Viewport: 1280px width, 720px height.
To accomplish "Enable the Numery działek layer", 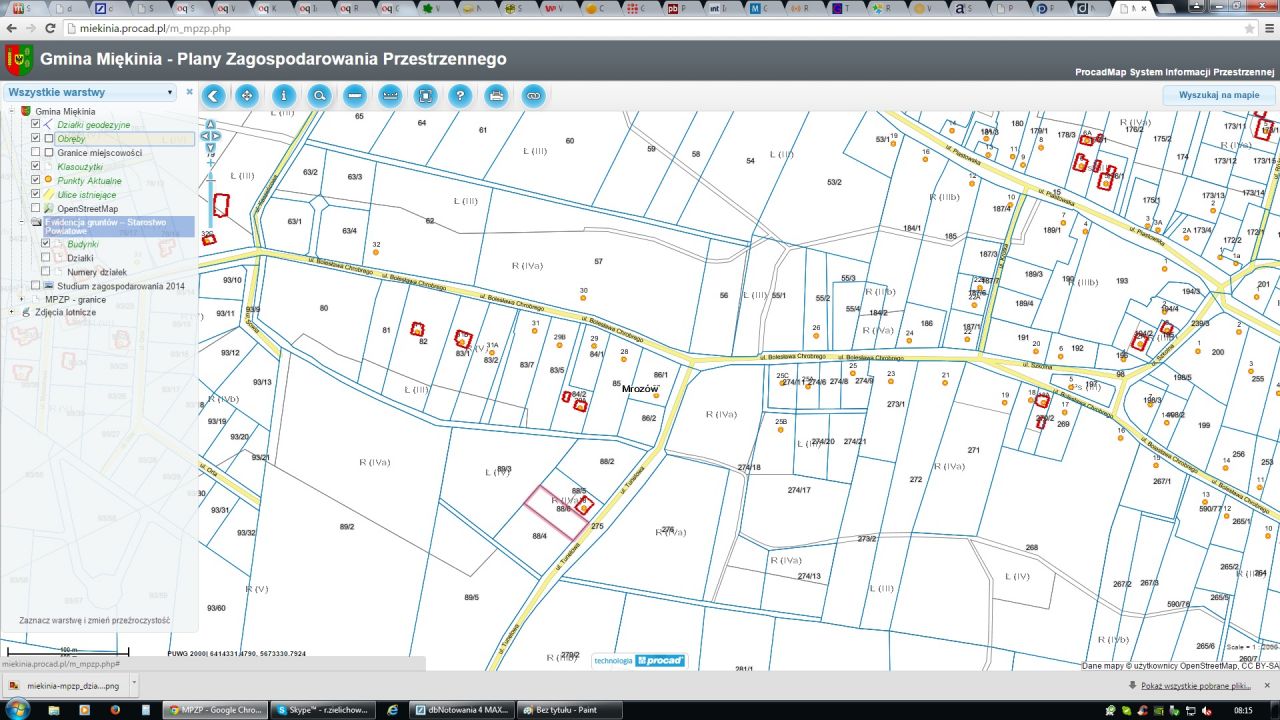I will [46, 271].
